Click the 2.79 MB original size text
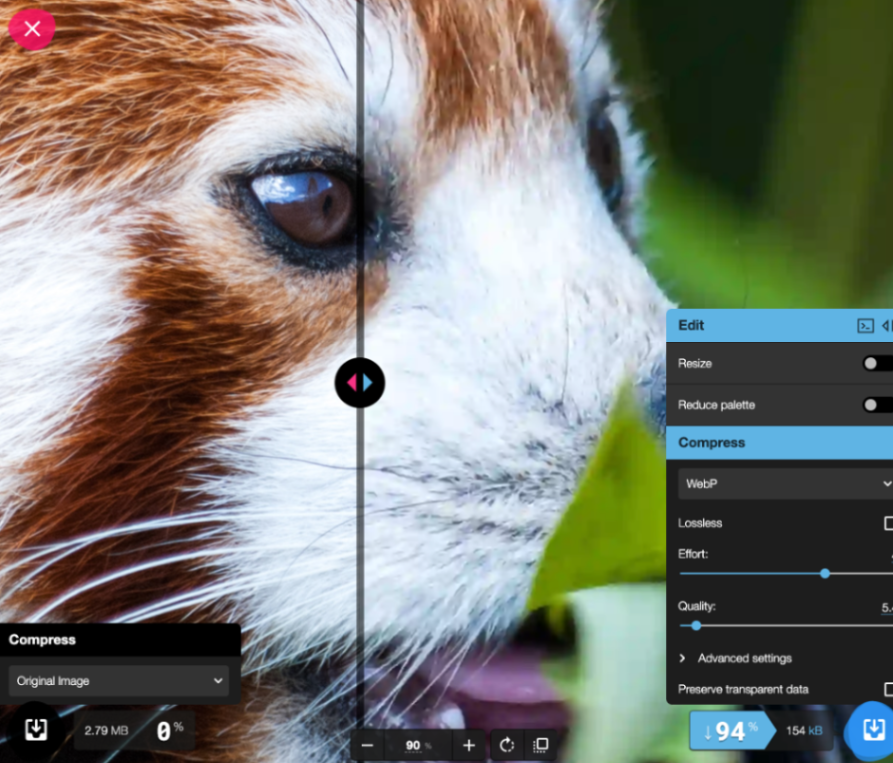 [106, 731]
